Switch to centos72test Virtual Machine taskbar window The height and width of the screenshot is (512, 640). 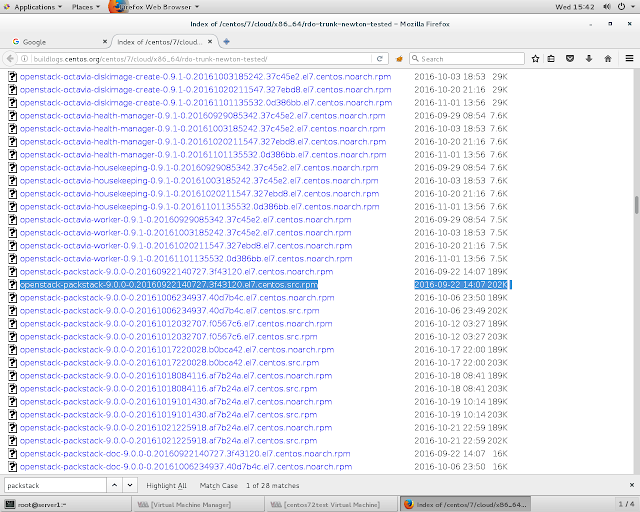coord(331,505)
